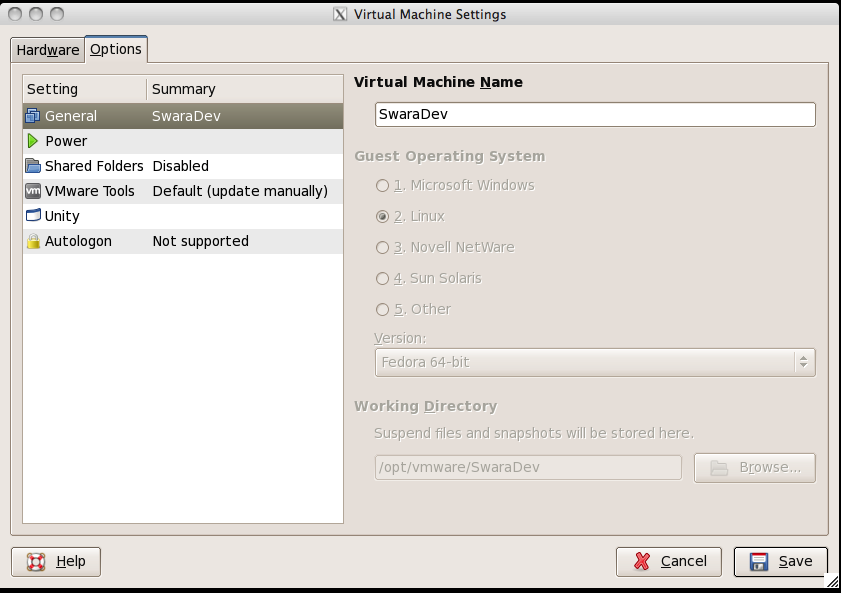This screenshot has height=593, width=841.
Task: Switch to the Options tab
Action: coord(116,49)
